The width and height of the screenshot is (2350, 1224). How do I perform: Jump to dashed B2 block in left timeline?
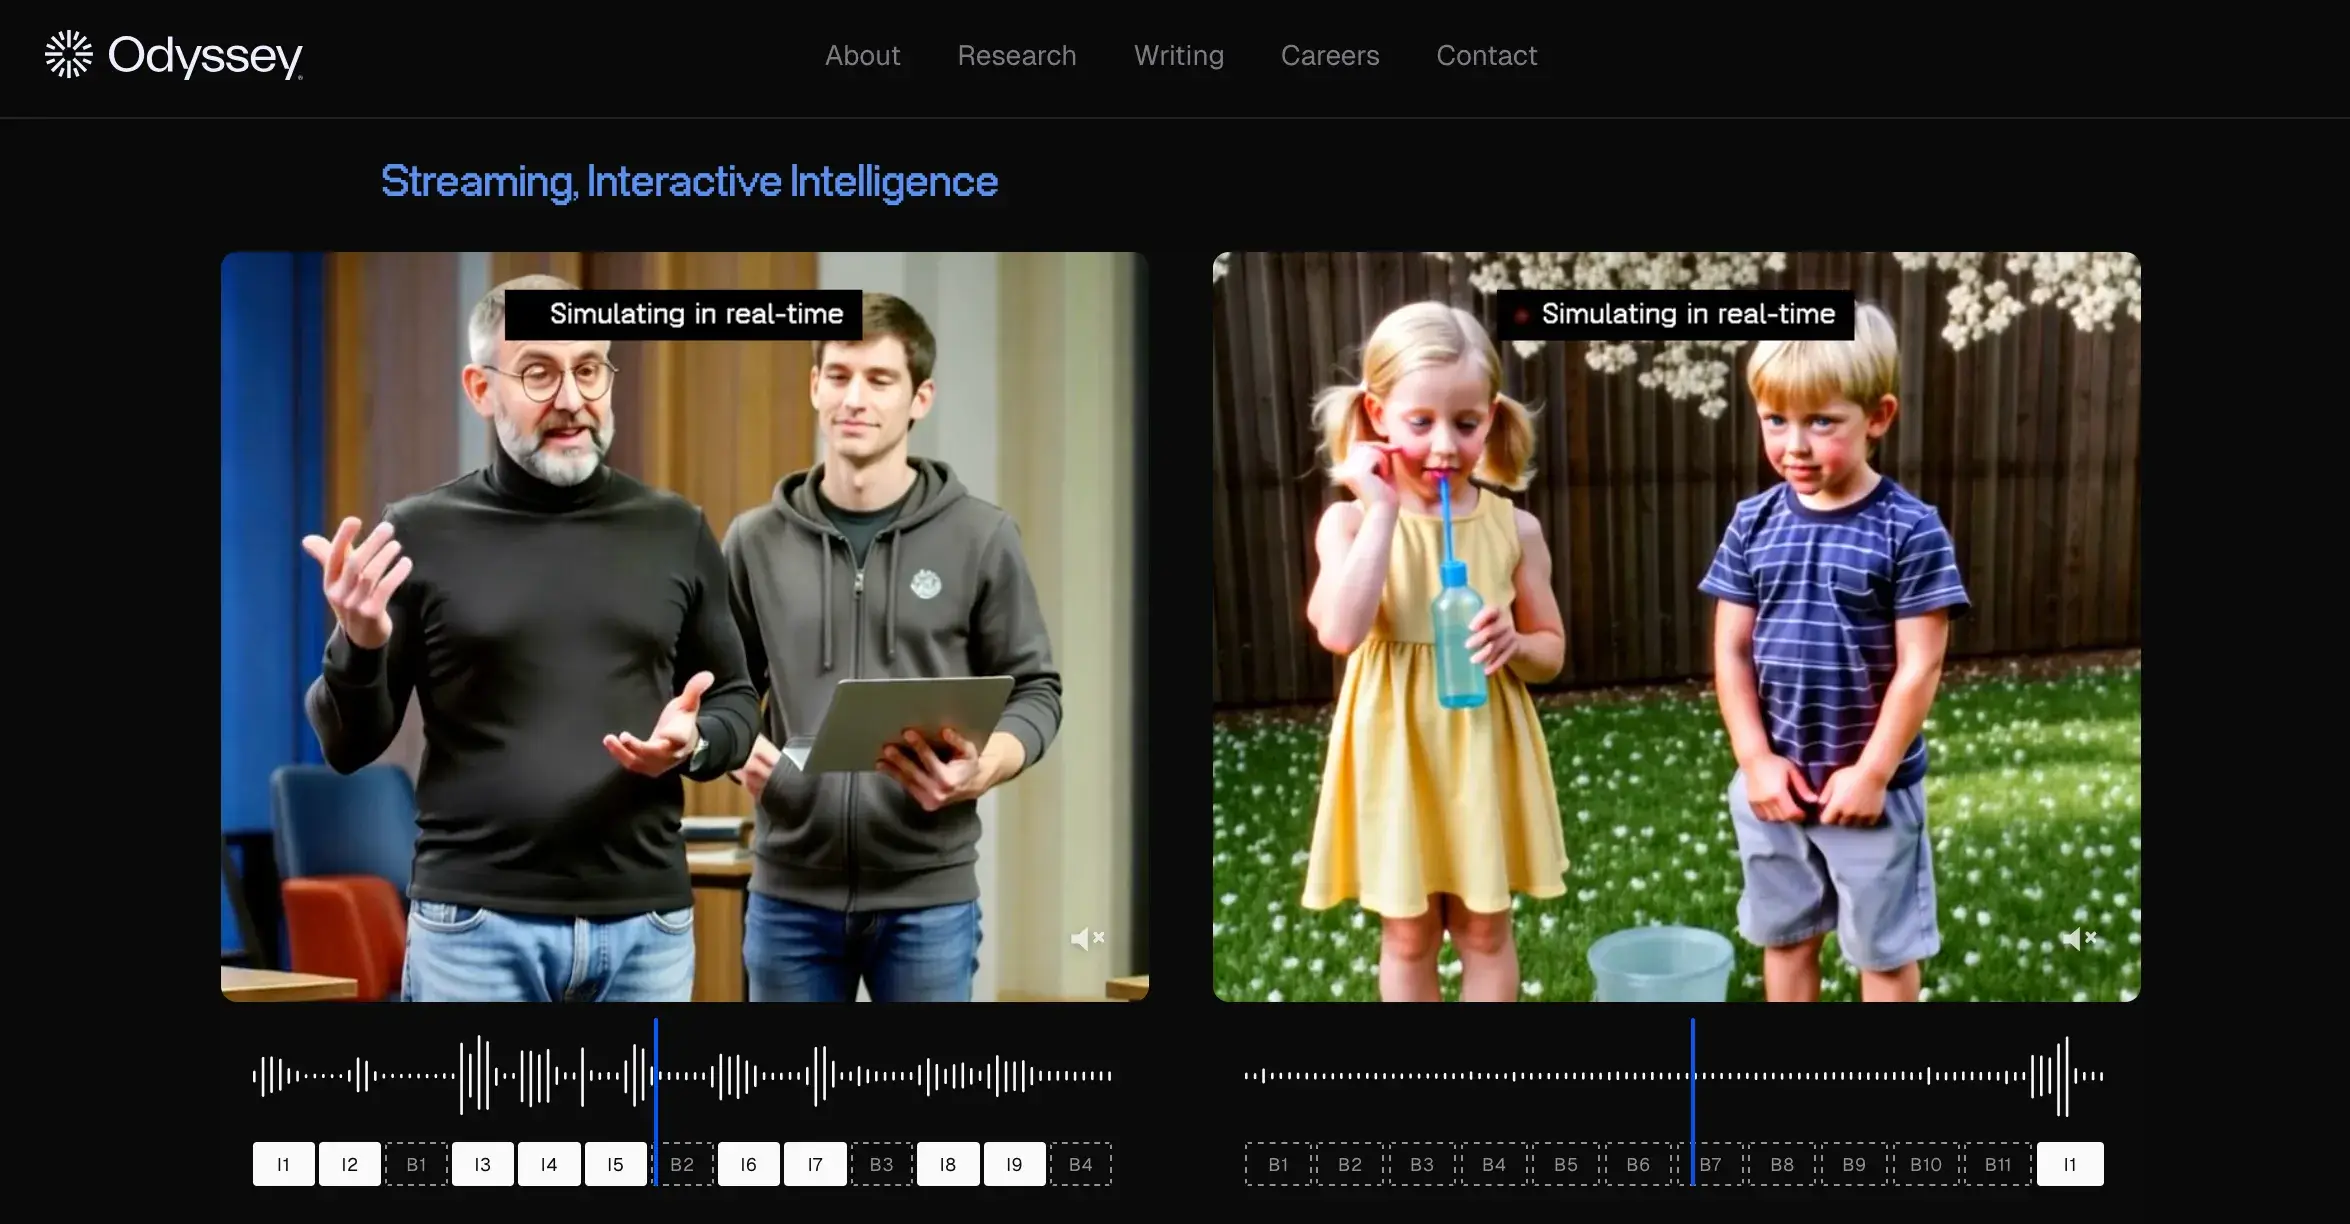coord(682,1164)
